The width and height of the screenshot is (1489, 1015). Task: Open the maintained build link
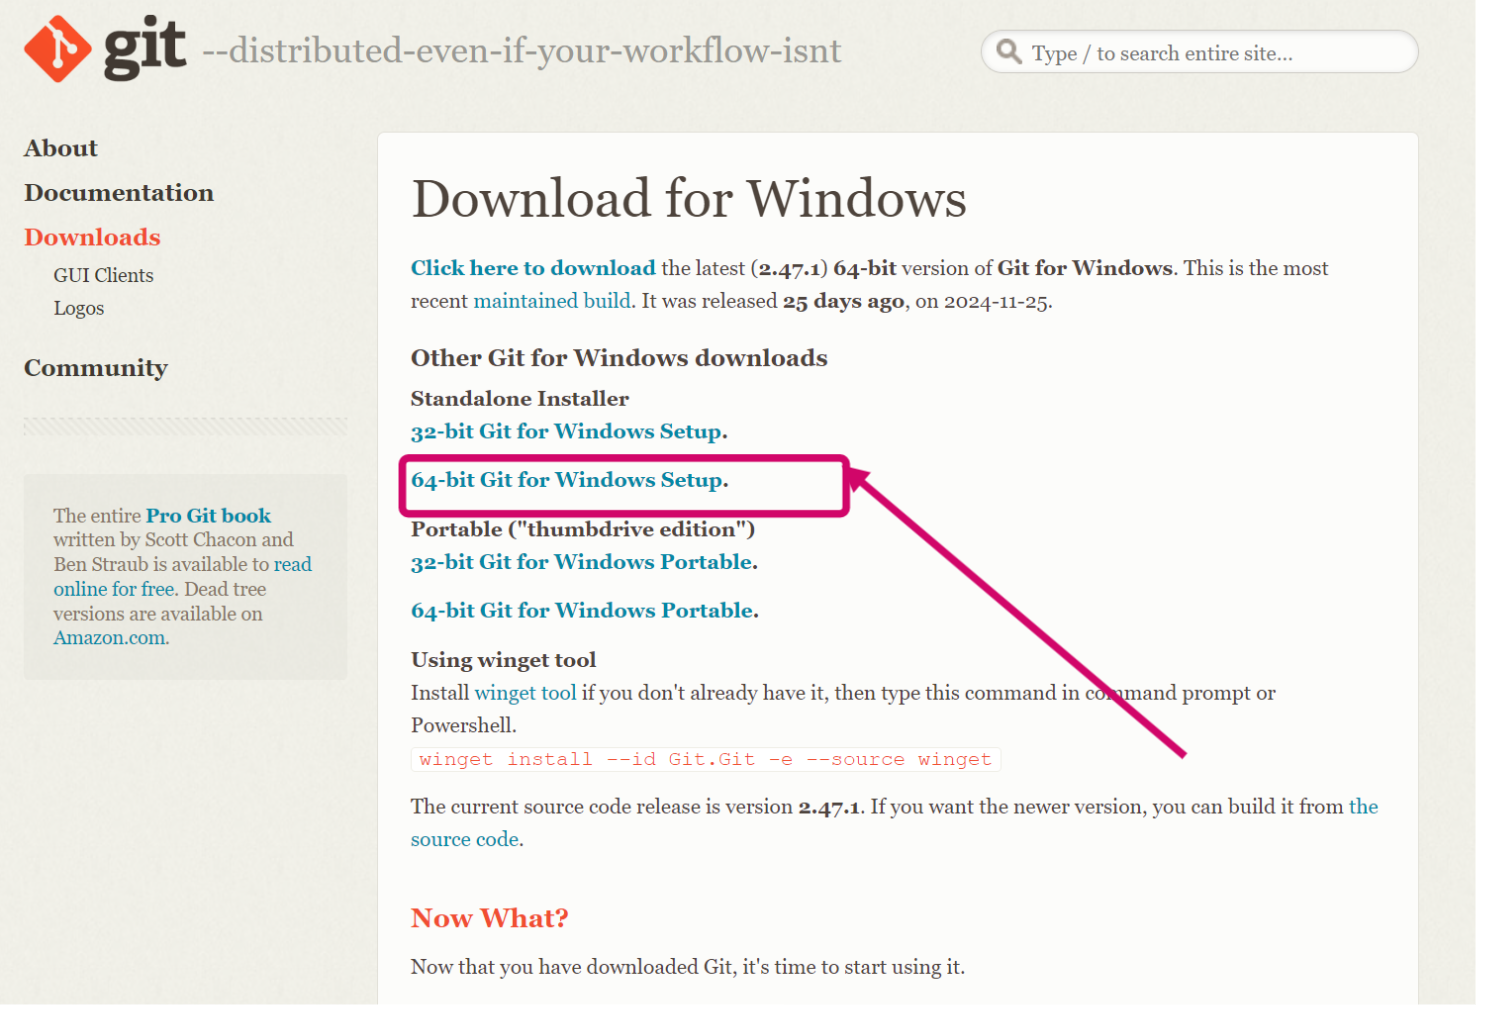[551, 300]
